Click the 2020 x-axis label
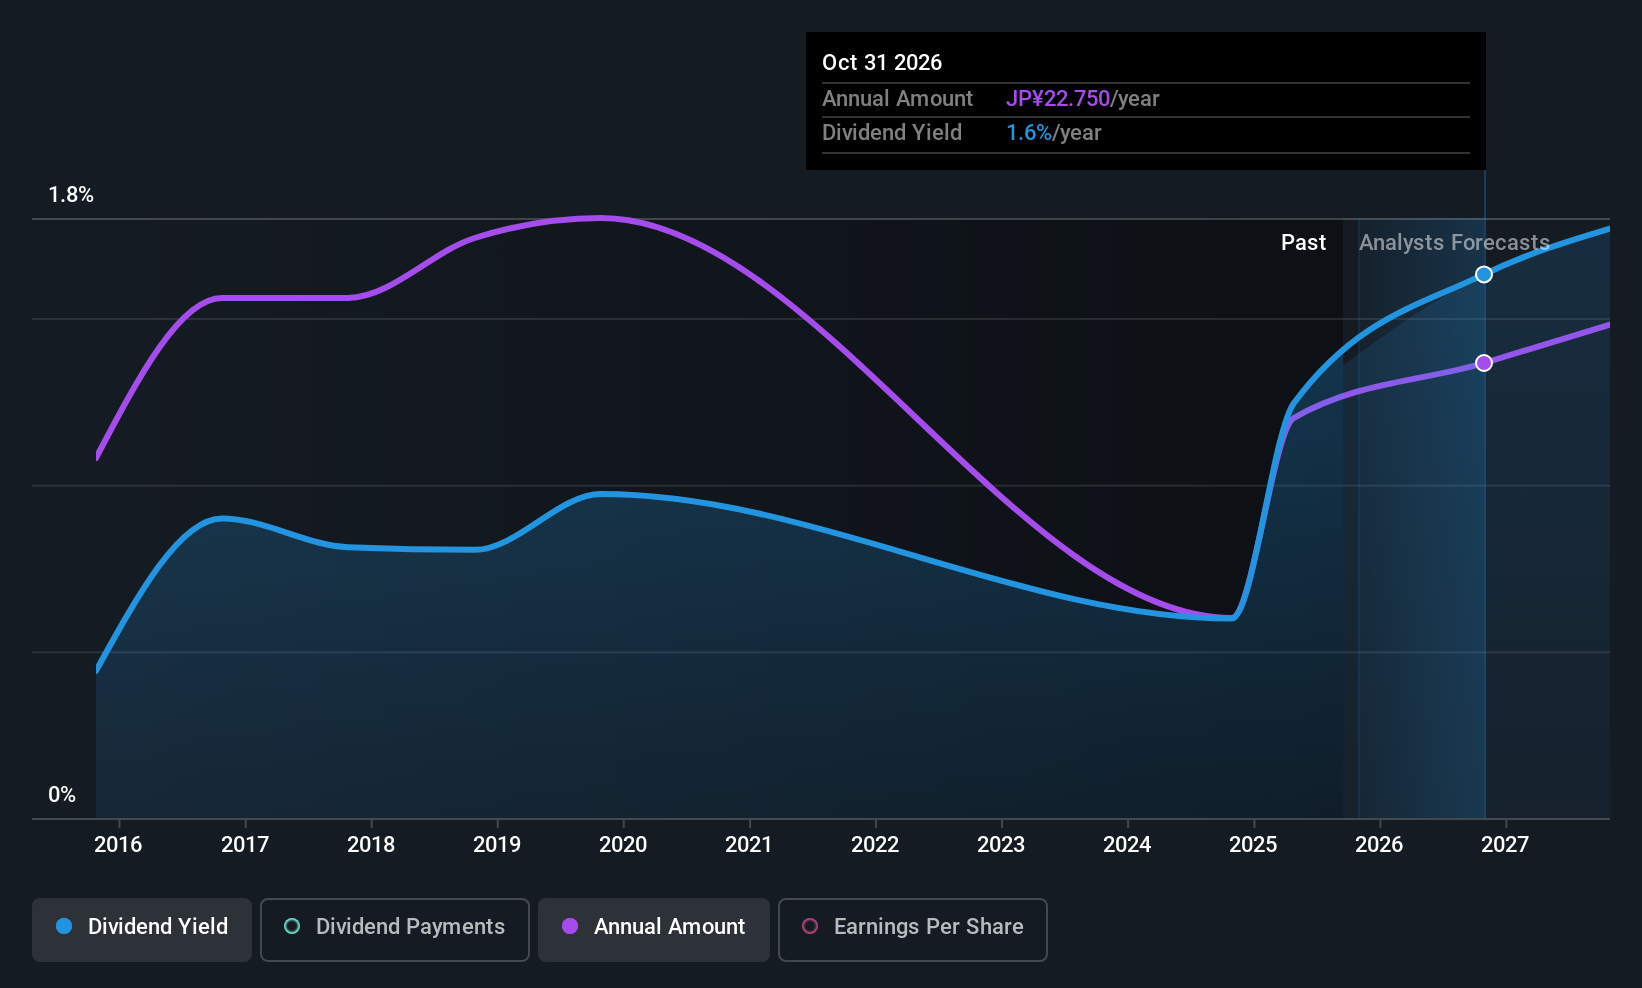 [x=623, y=845]
